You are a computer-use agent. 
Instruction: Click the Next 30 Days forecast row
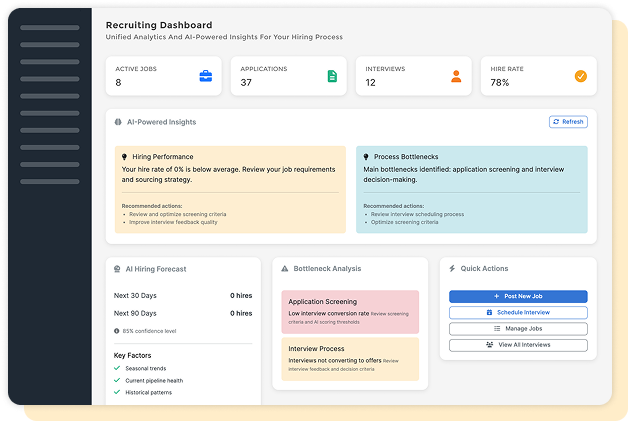183,296
